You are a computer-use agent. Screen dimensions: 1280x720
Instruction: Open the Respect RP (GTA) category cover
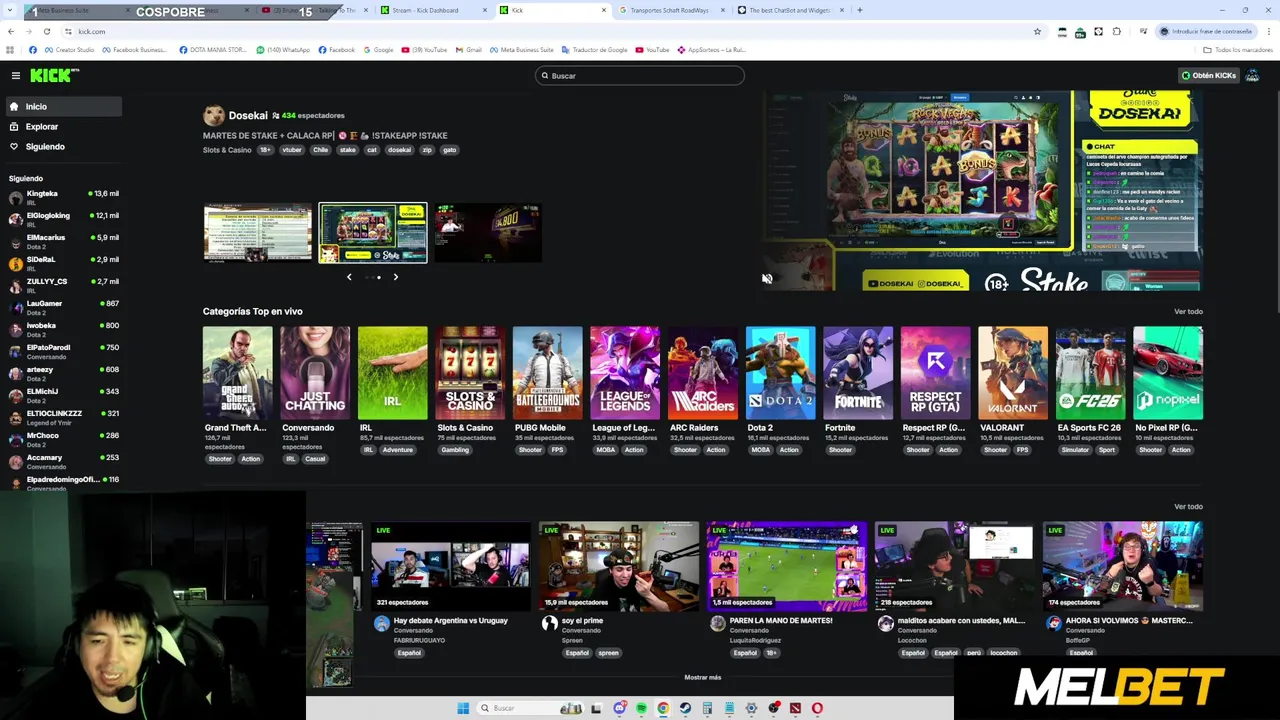(x=935, y=373)
